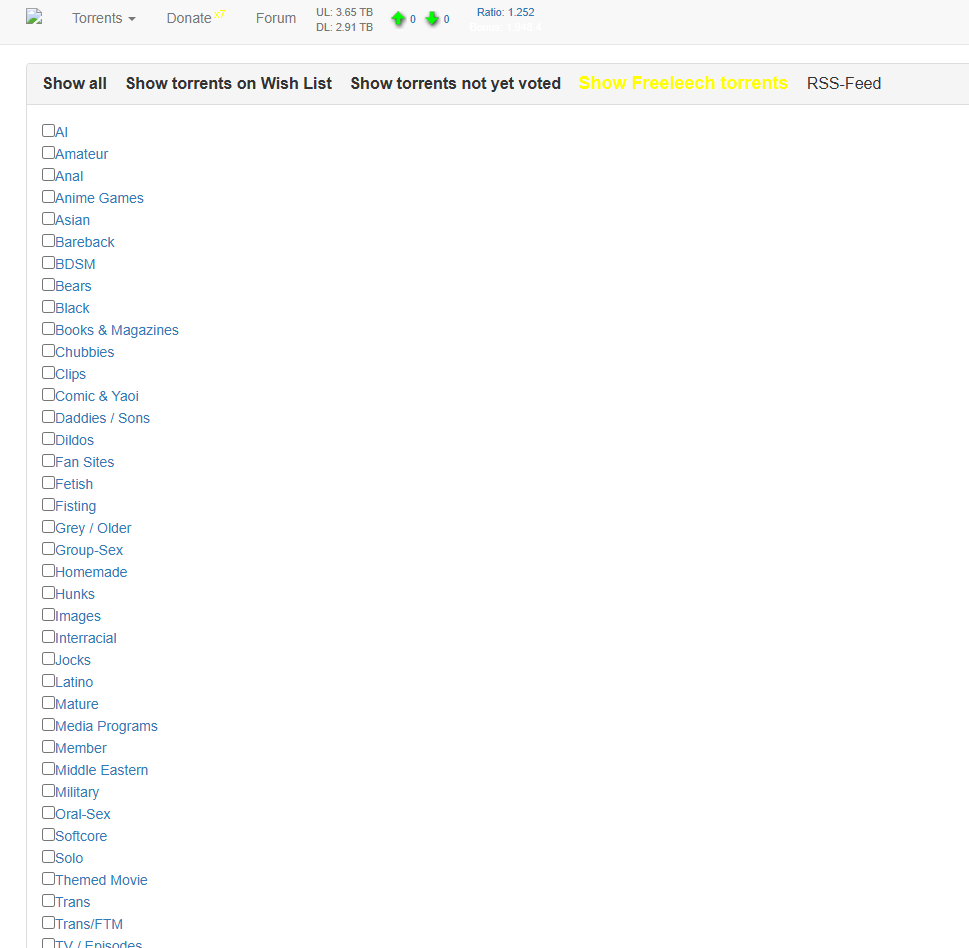Select the Show all filter
Viewport: 969px width, 948px height.
tap(75, 84)
